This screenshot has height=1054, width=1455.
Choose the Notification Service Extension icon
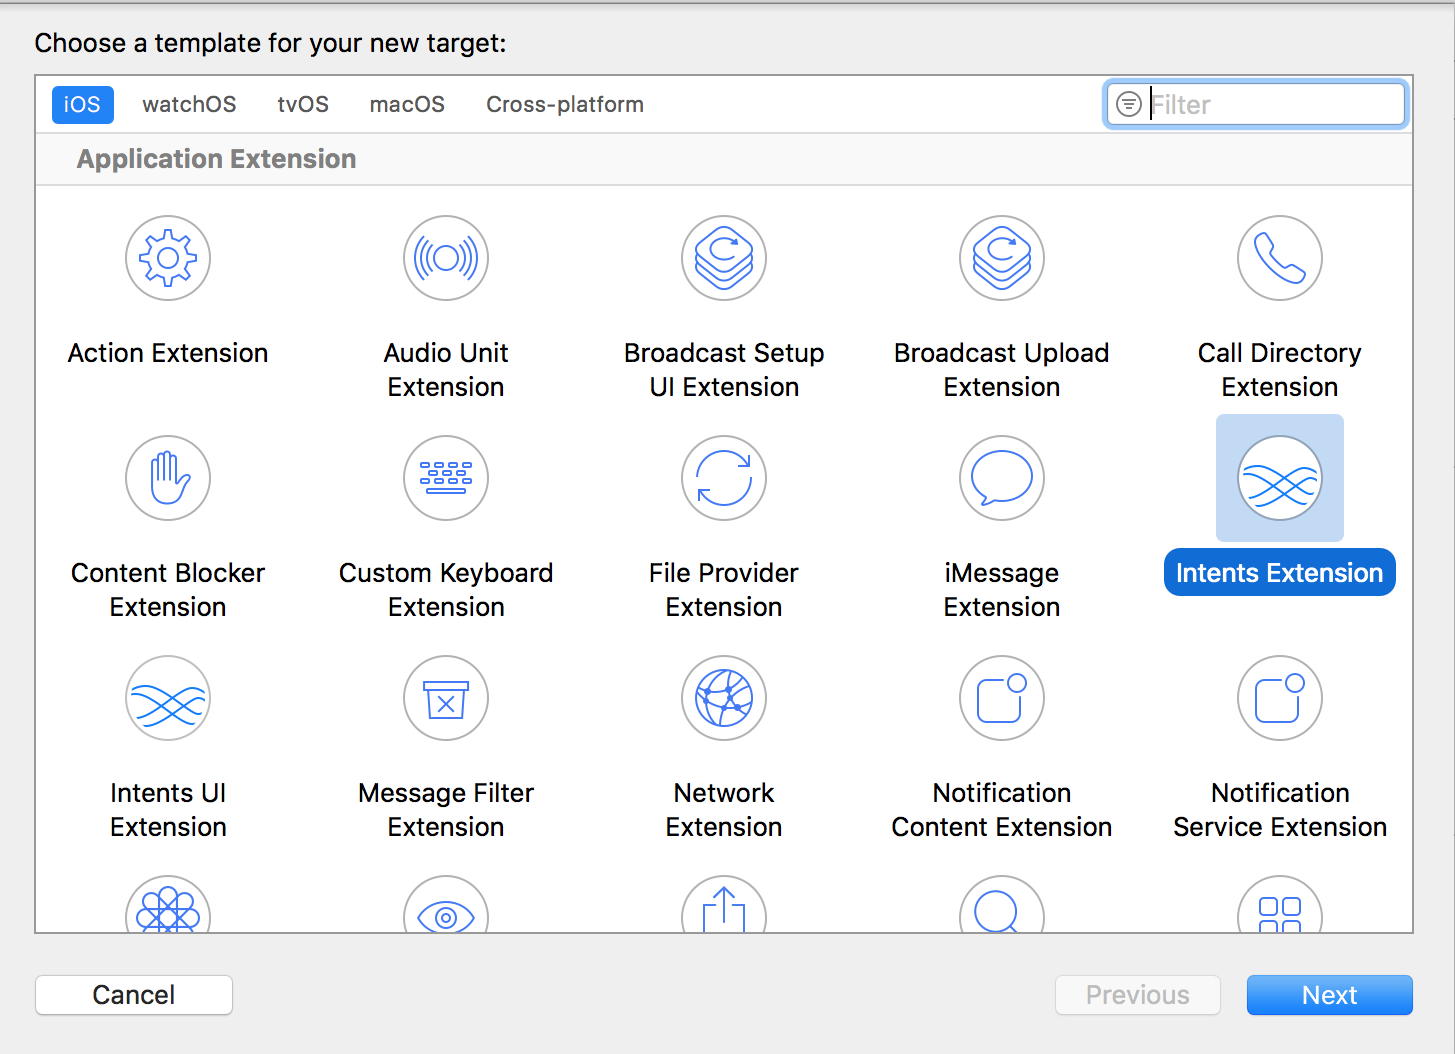(1280, 698)
